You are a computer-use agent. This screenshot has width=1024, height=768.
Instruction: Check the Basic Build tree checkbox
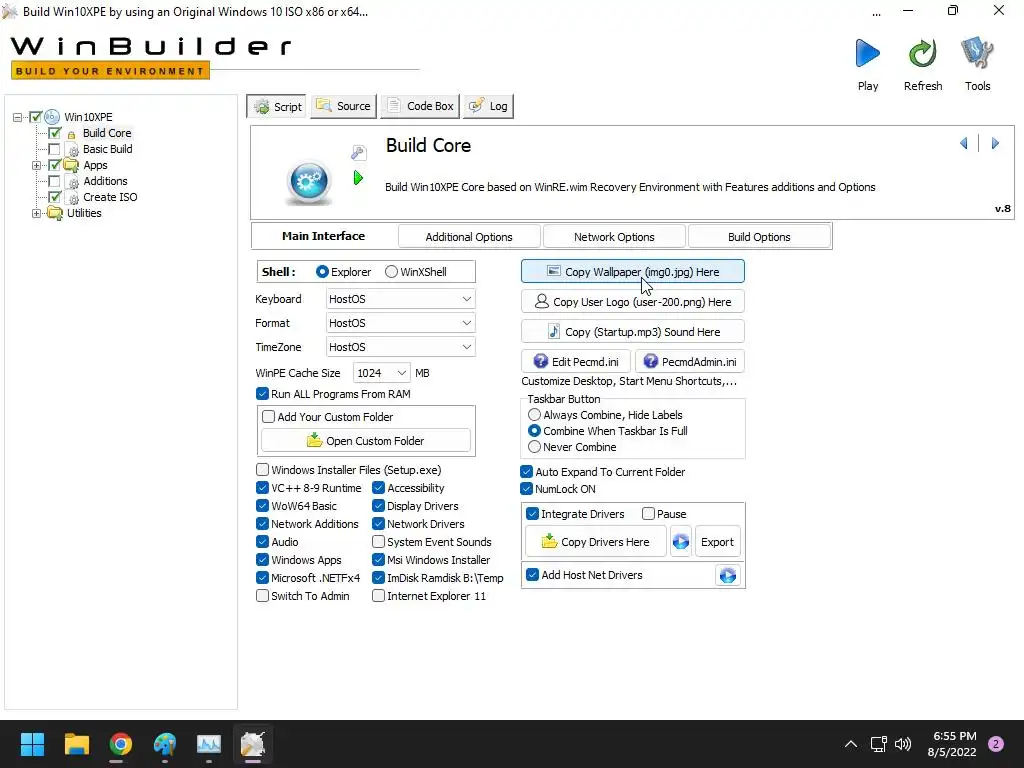tap(55, 150)
